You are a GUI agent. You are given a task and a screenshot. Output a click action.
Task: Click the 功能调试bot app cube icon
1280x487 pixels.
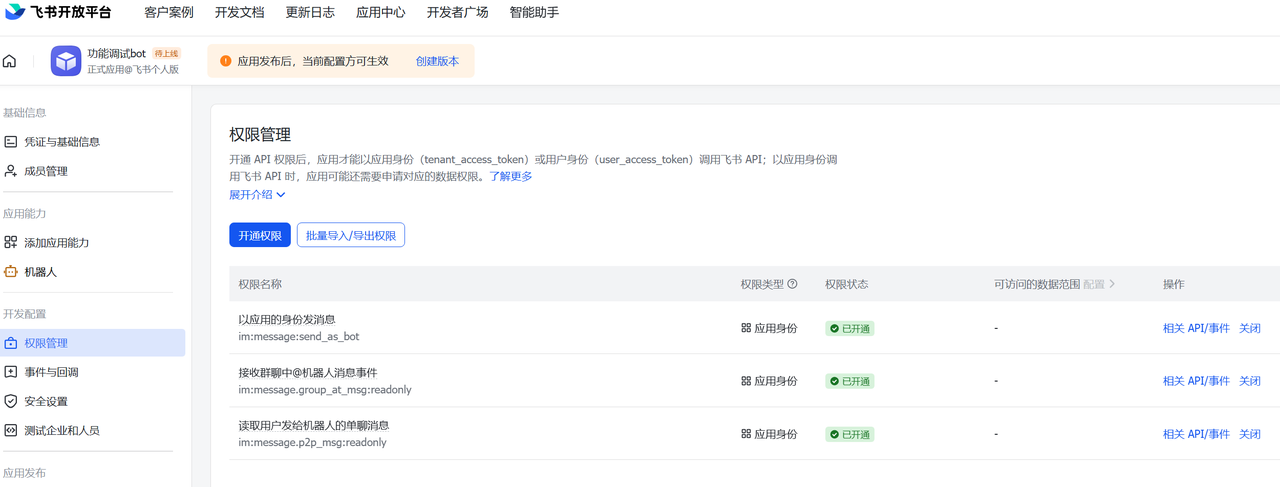click(x=66, y=61)
